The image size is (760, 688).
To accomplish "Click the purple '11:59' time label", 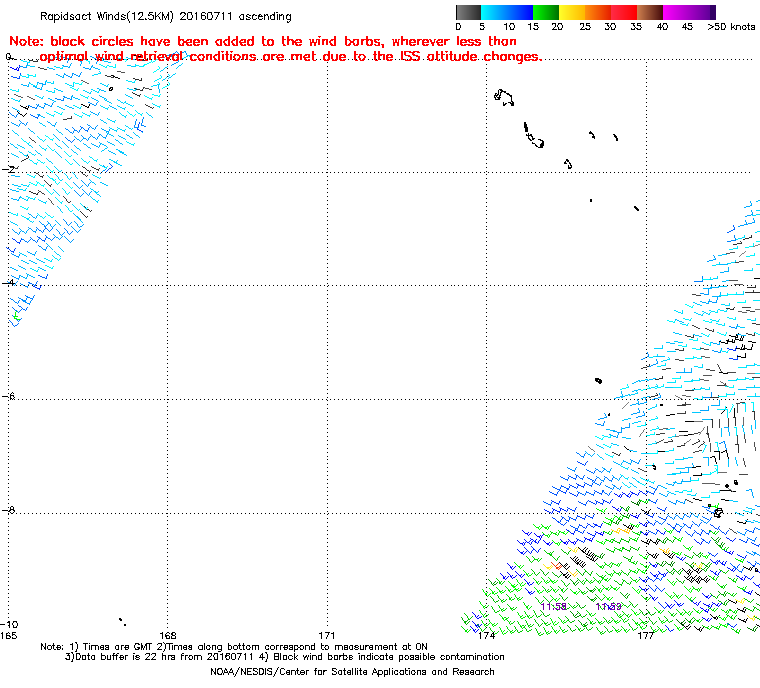I will click(608, 607).
